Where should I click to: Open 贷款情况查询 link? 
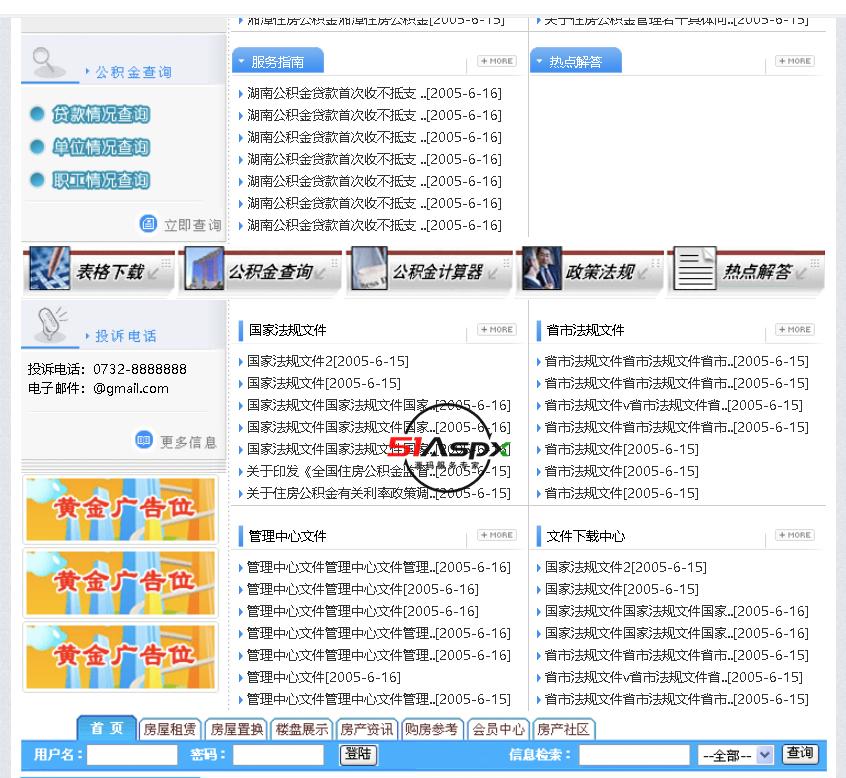(101, 114)
